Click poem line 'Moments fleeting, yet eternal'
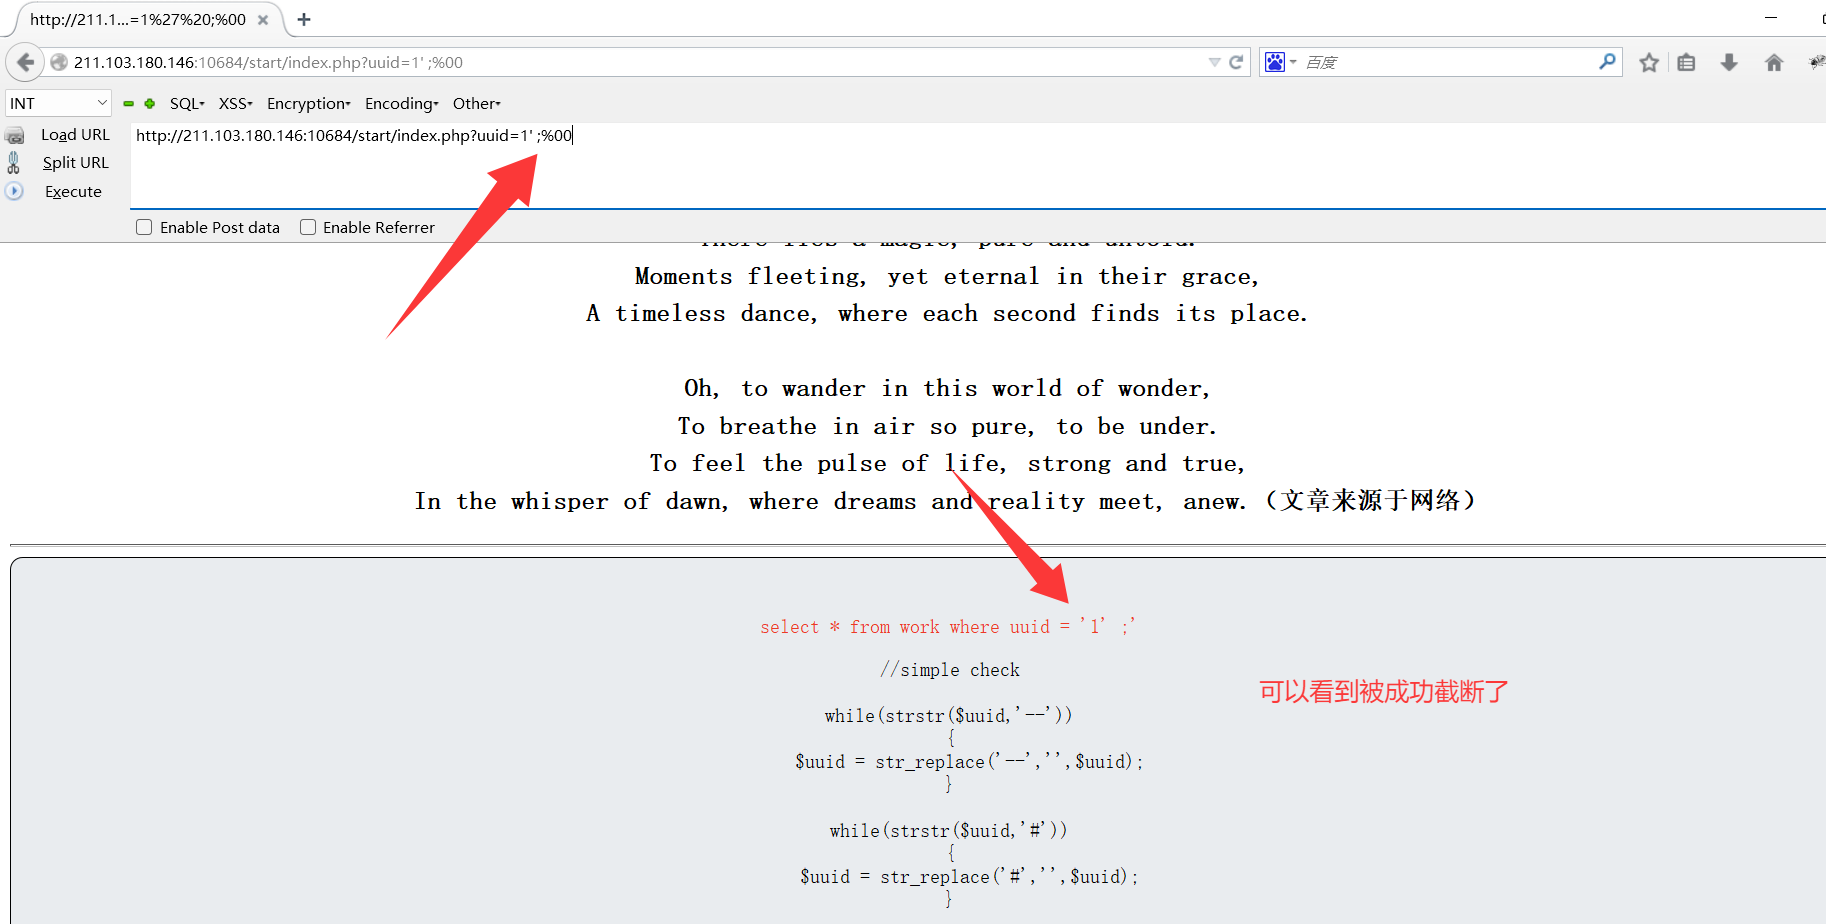 pyautogui.click(x=947, y=277)
